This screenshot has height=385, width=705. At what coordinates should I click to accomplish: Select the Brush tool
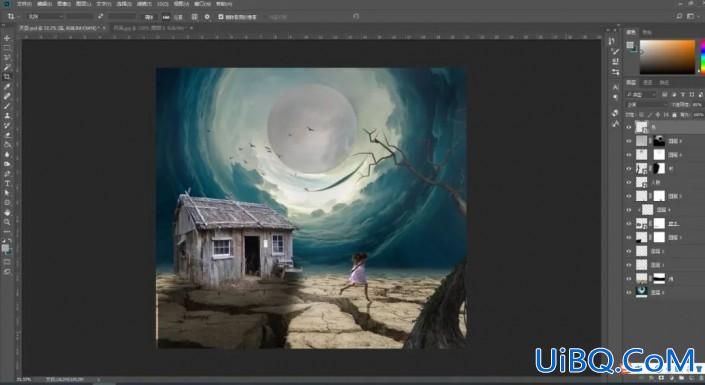coord(7,106)
